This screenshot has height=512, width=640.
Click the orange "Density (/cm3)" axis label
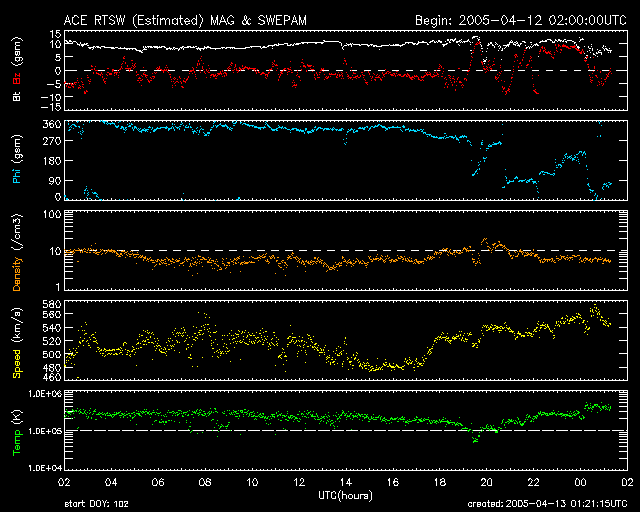[x=17, y=252]
